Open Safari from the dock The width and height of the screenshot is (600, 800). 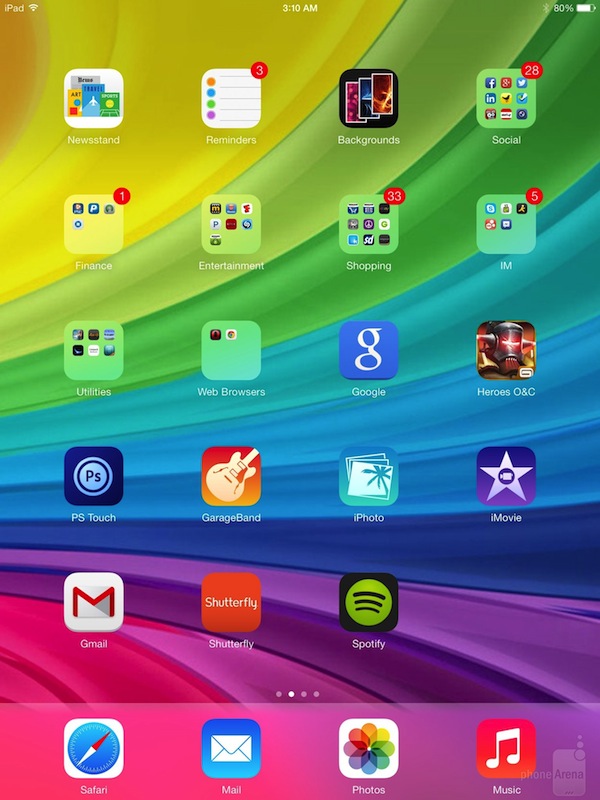click(93, 748)
